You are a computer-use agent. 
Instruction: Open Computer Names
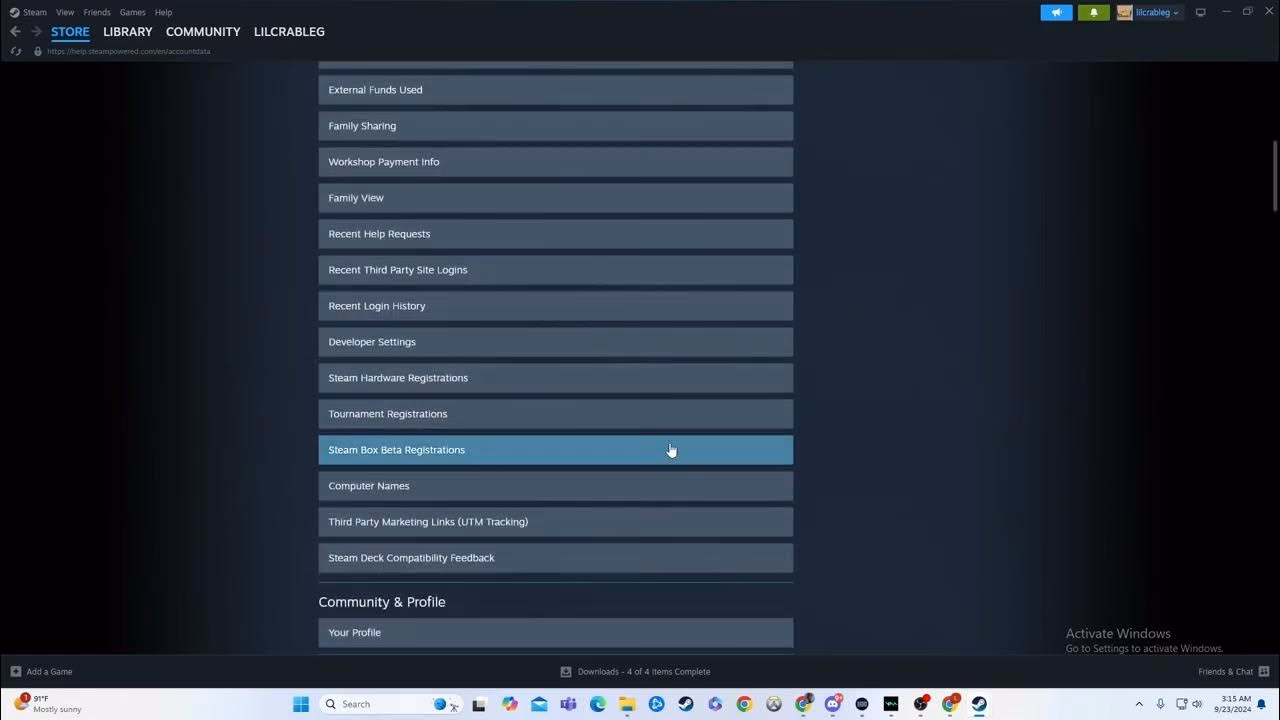556,486
